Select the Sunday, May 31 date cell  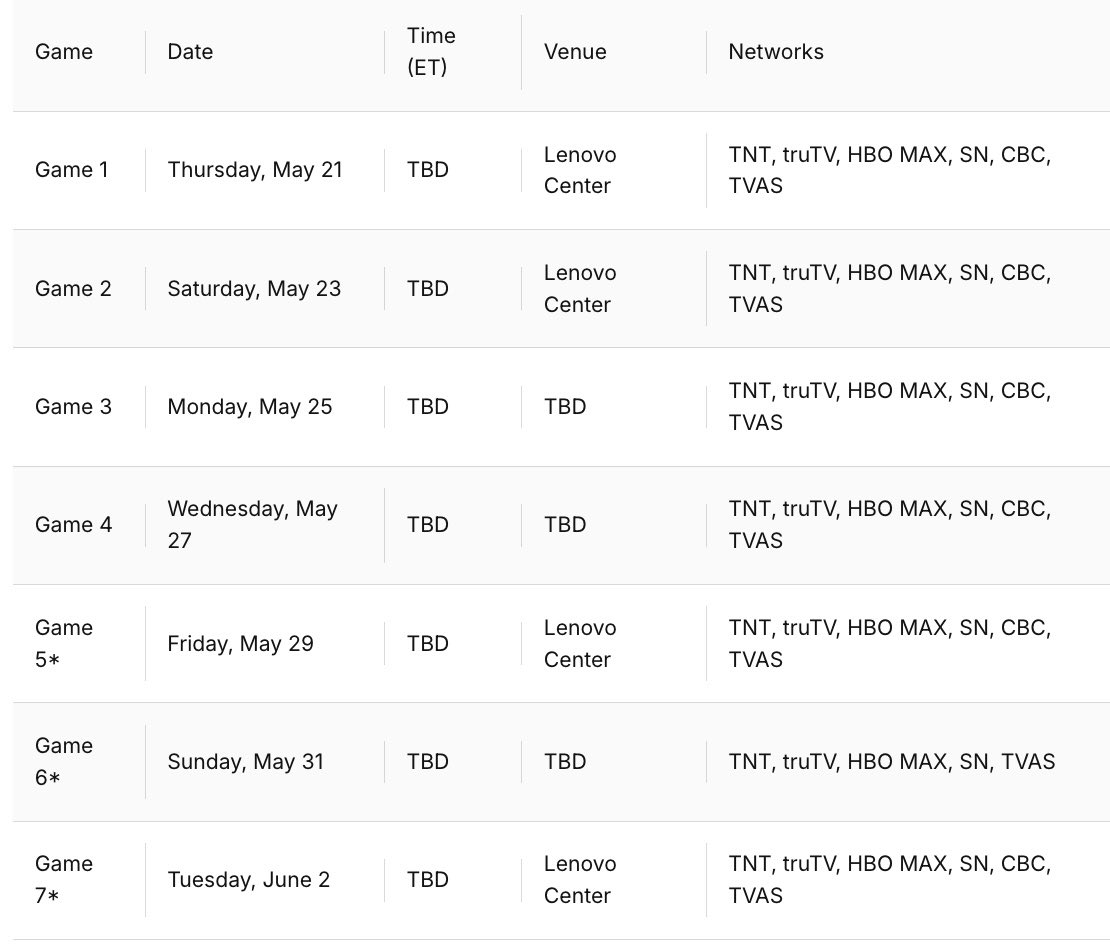click(x=246, y=762)
